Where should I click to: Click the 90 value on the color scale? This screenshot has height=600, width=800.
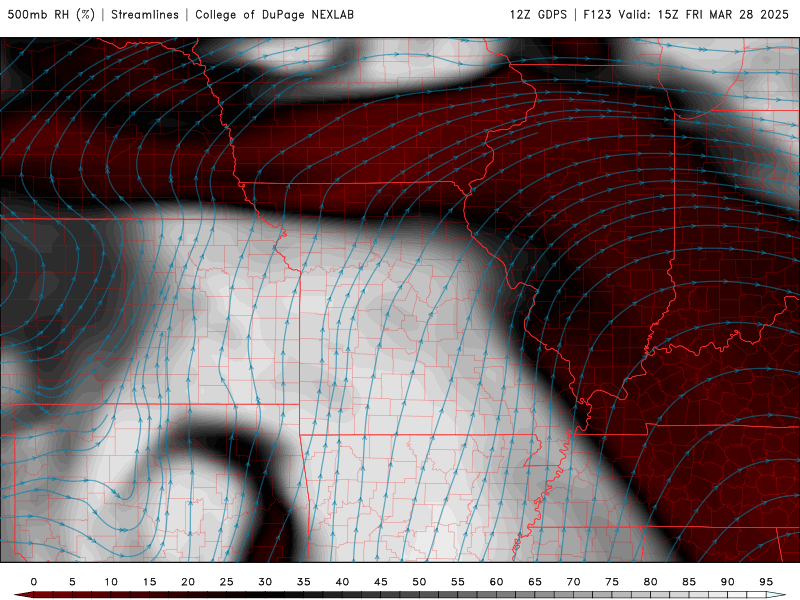727,582
